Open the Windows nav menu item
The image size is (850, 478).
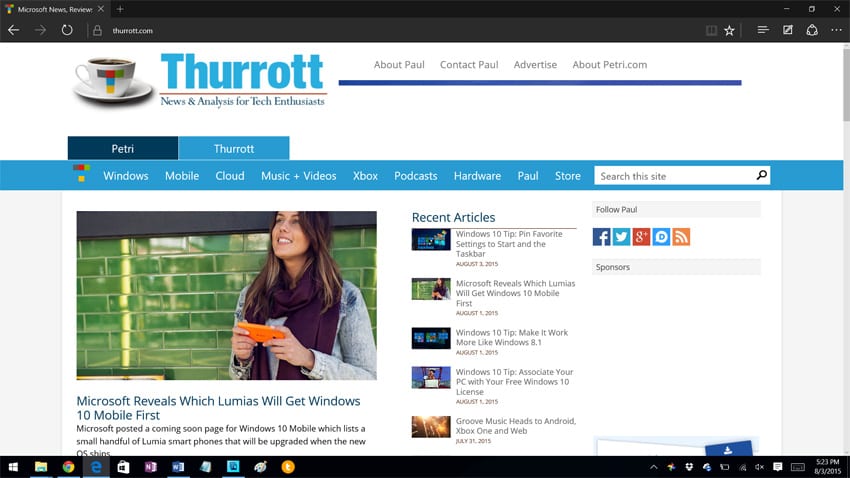[x=126, y=176]
